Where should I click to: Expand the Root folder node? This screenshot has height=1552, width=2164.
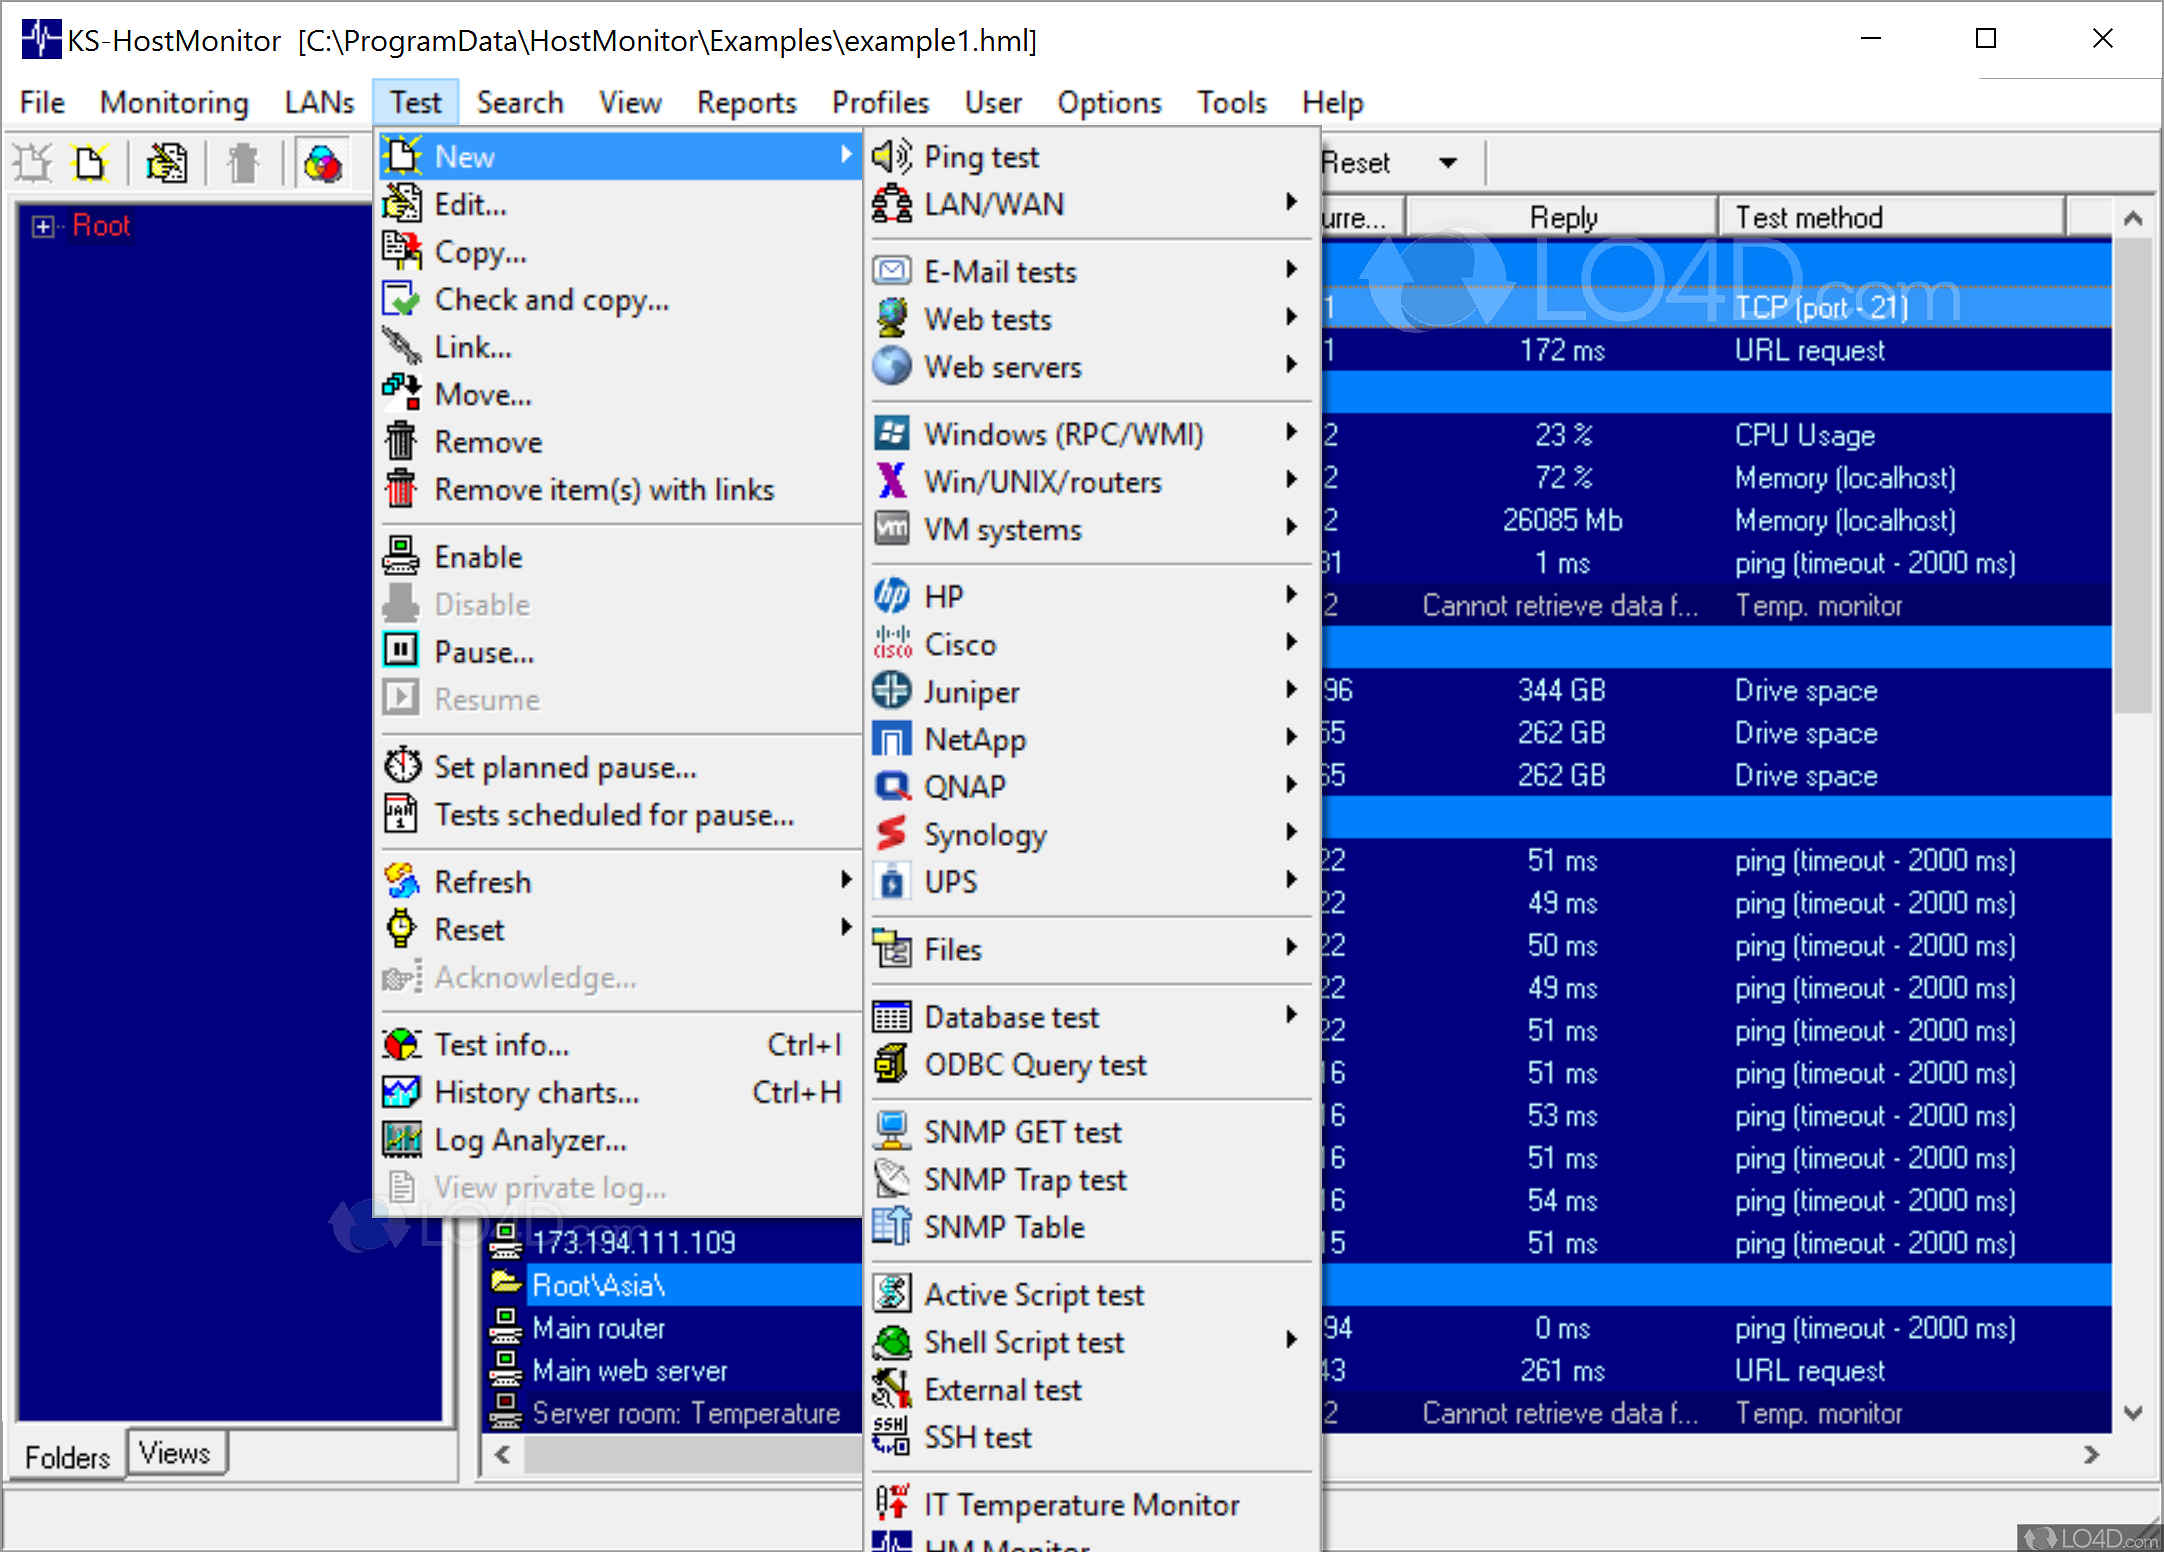coord(42,226)
